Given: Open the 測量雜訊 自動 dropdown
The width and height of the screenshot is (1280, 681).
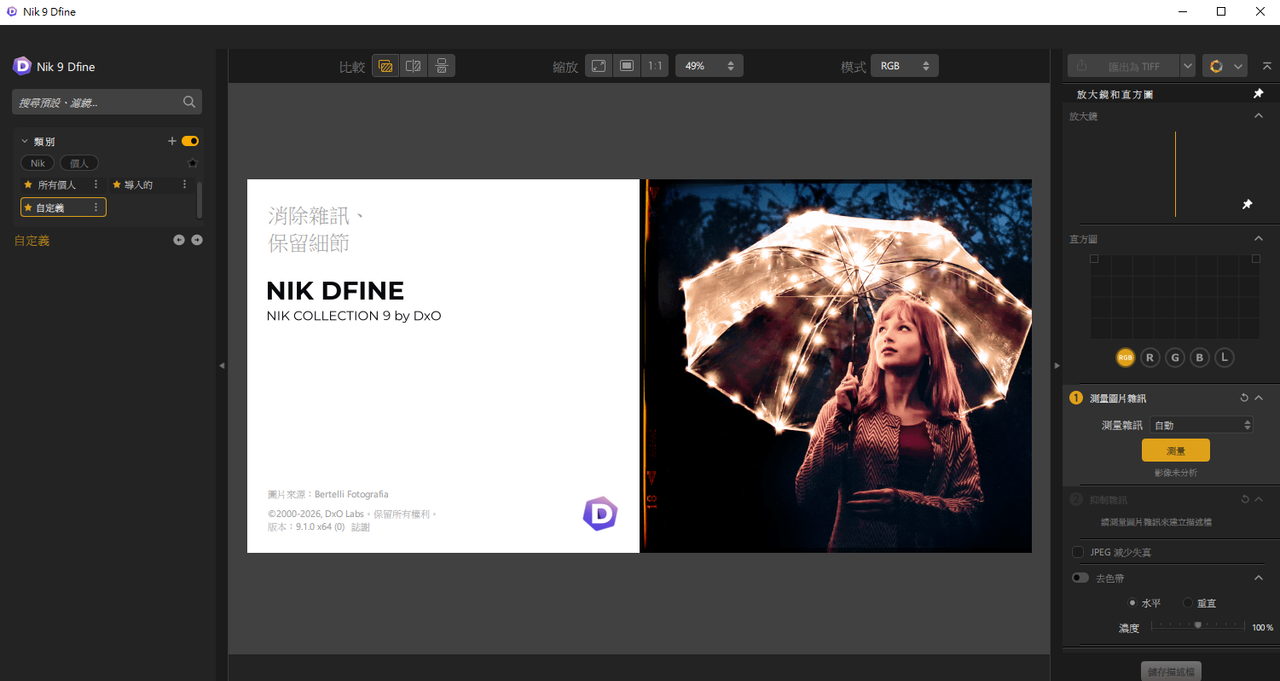Looking at the screenshot, I should coord(1201,425).
